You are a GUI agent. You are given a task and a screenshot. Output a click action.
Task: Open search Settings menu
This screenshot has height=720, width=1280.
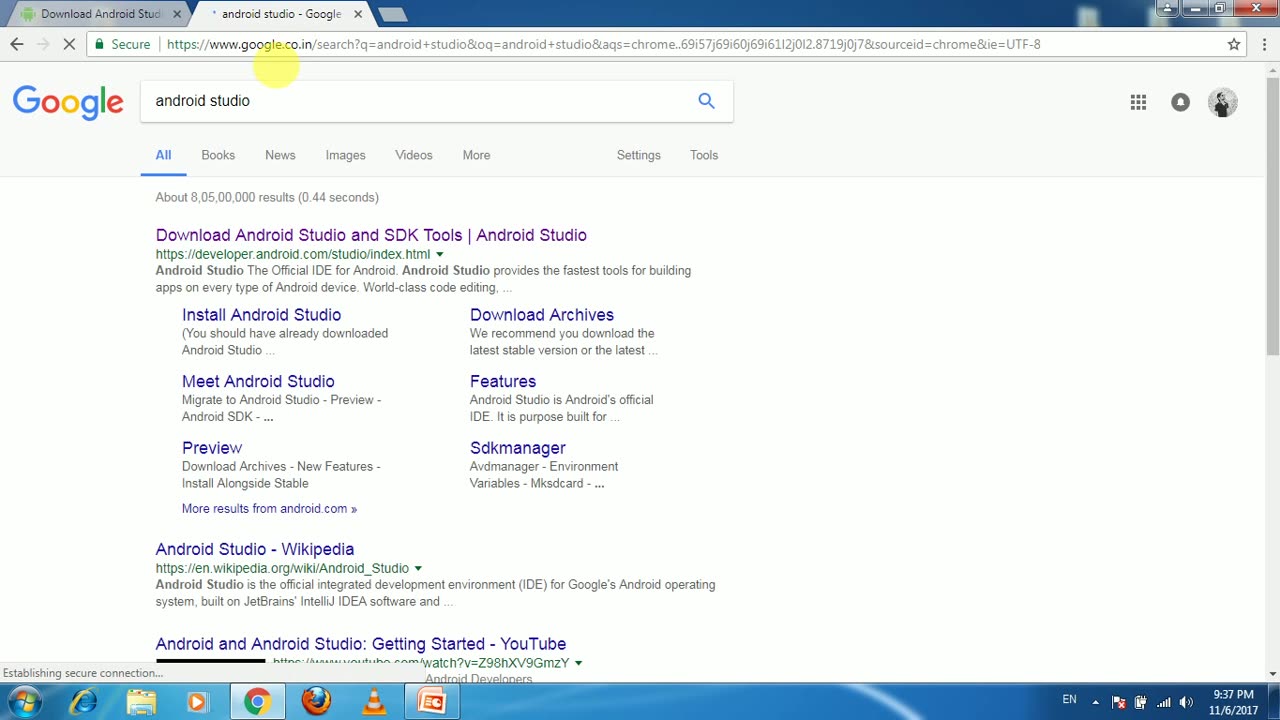click(639, 155)
